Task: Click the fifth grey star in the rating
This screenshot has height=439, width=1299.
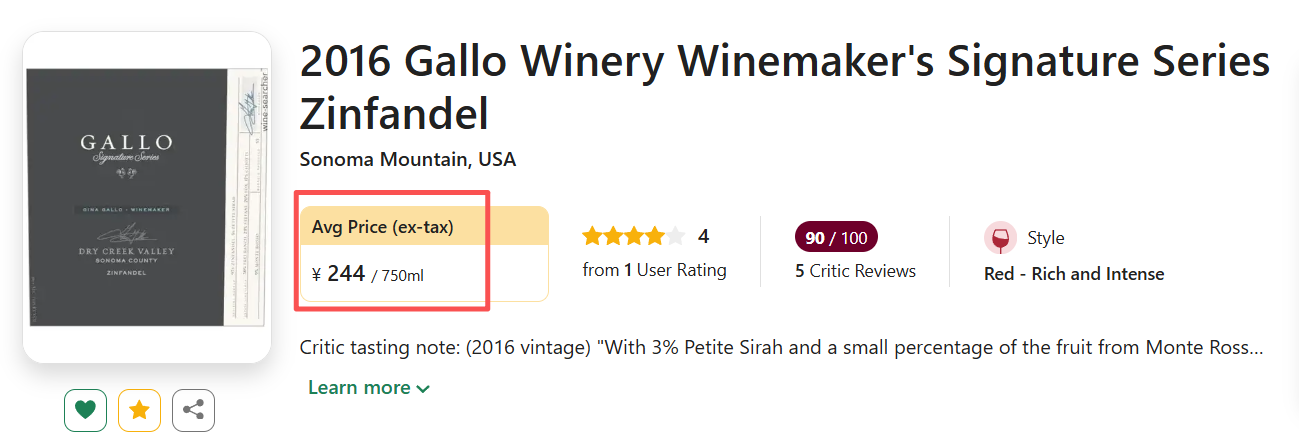Action: pyautogui.click(x=676, y=237)
